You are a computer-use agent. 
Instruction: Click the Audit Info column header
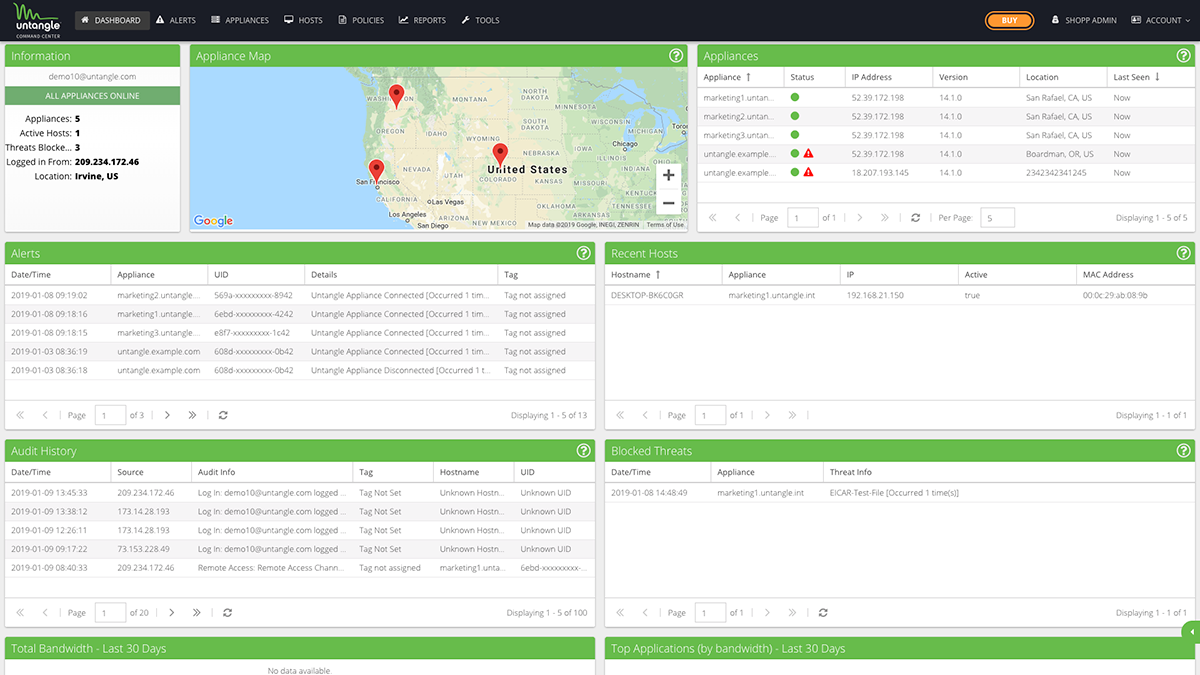point(272,472)
